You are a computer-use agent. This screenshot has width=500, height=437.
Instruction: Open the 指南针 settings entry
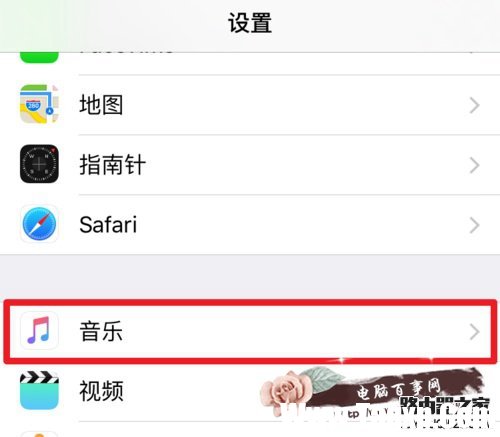coord(250,165)
